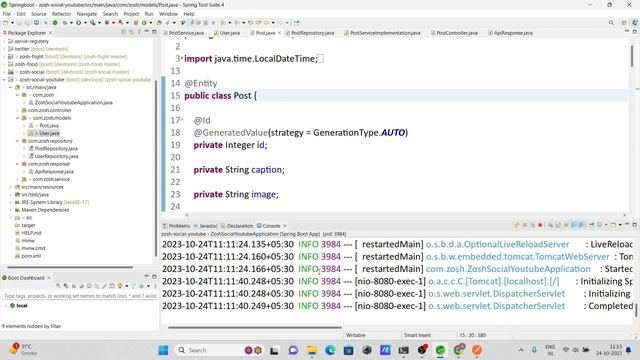This screenshot has height=360, width=640.
Task: Click the toolbar search magnifier icon
Action: (x=611, y=23)
